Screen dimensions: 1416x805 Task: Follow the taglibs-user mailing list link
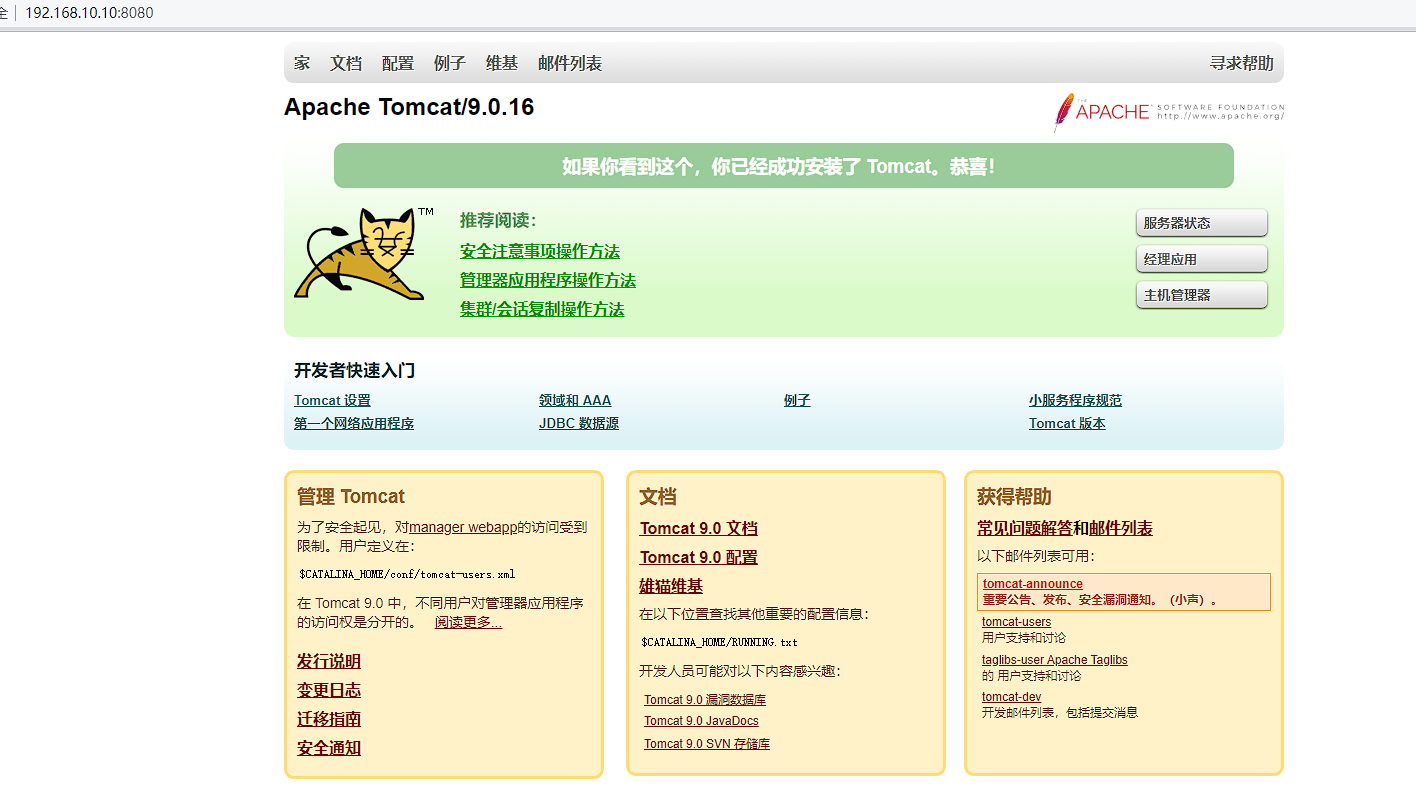[1055, 660]
